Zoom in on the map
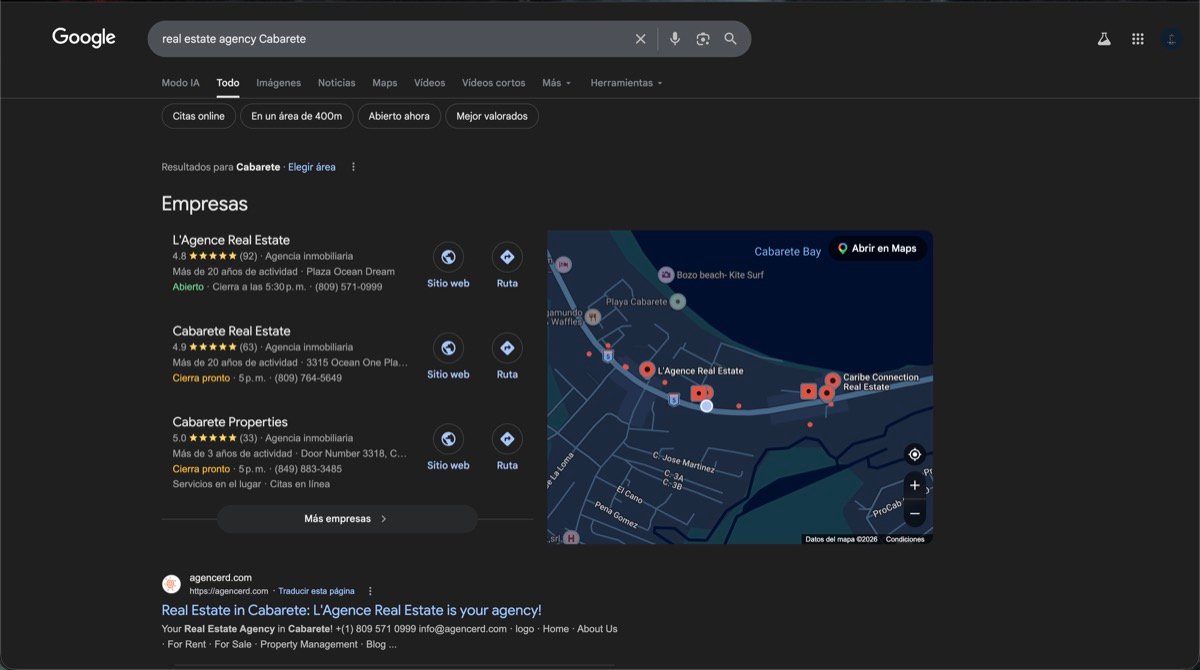Screen dimensions: 1200x670 click(x=914, y=486)
